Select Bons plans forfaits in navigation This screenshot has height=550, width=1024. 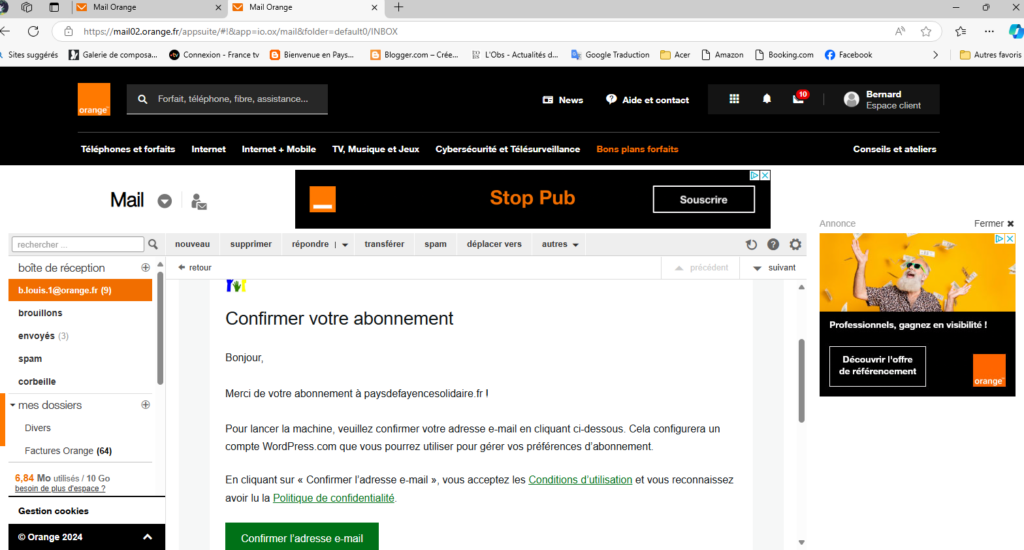637,149
